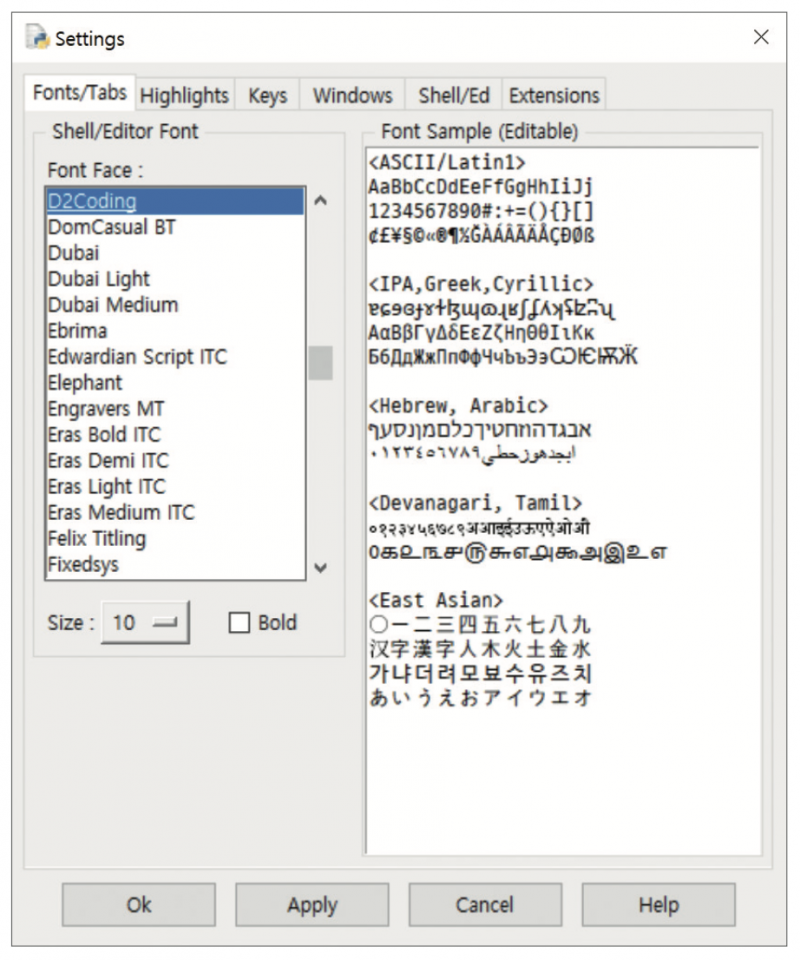Click the font list scrollbar thumb
This screenshot has width=800, height=960.
click(320, 363)
